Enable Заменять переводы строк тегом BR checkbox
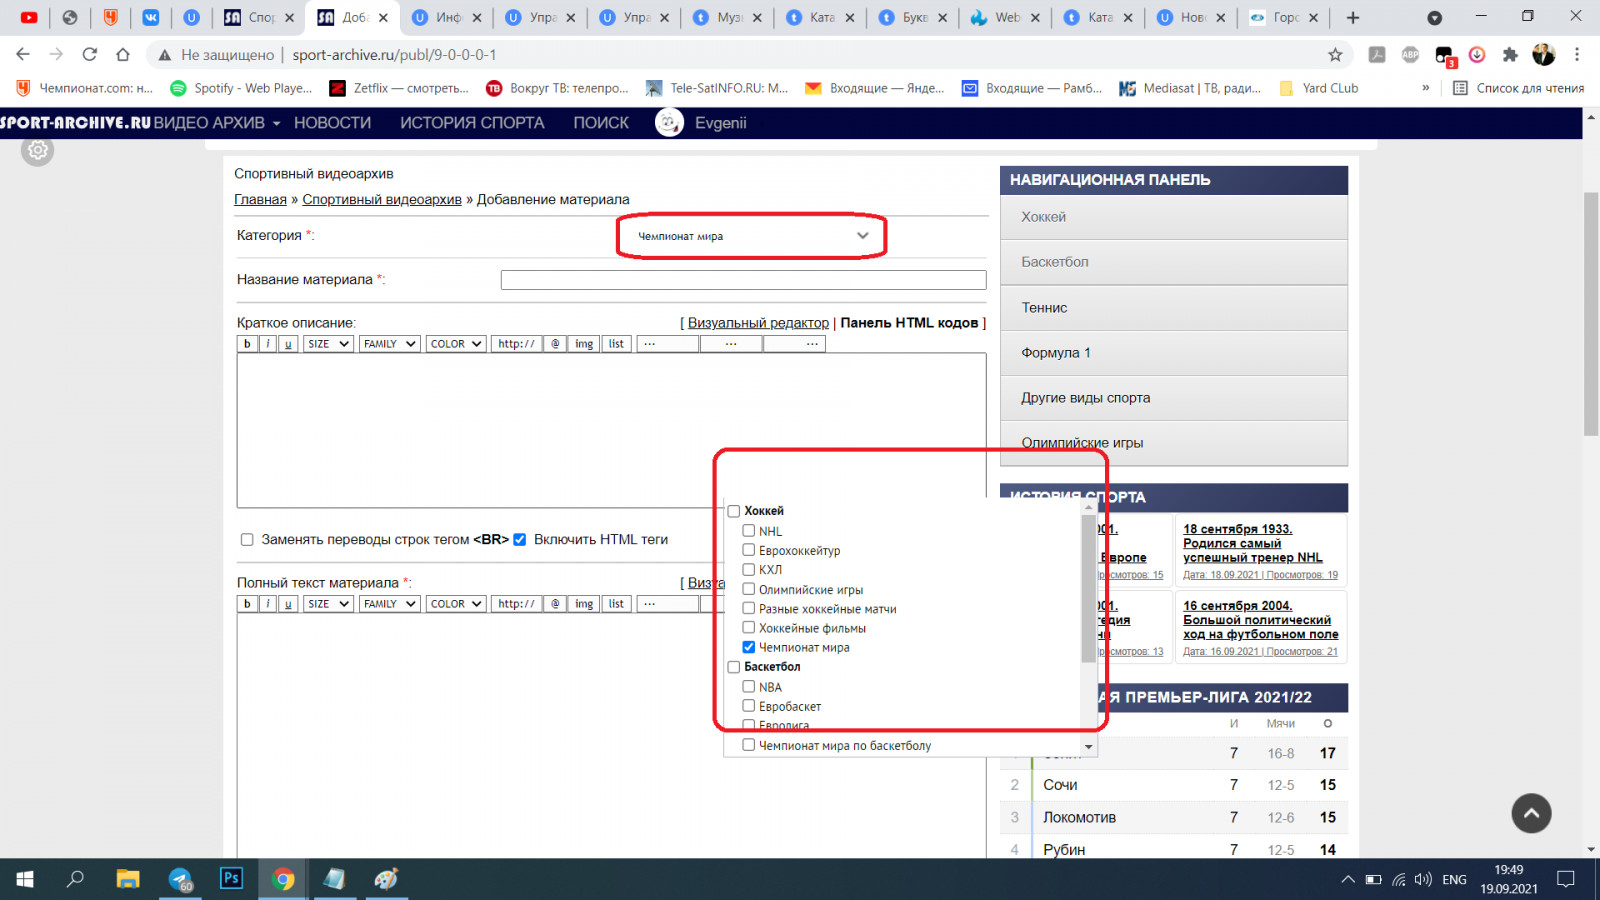Viewport: 1600px width, 900px height. click(x=247, y=540)
